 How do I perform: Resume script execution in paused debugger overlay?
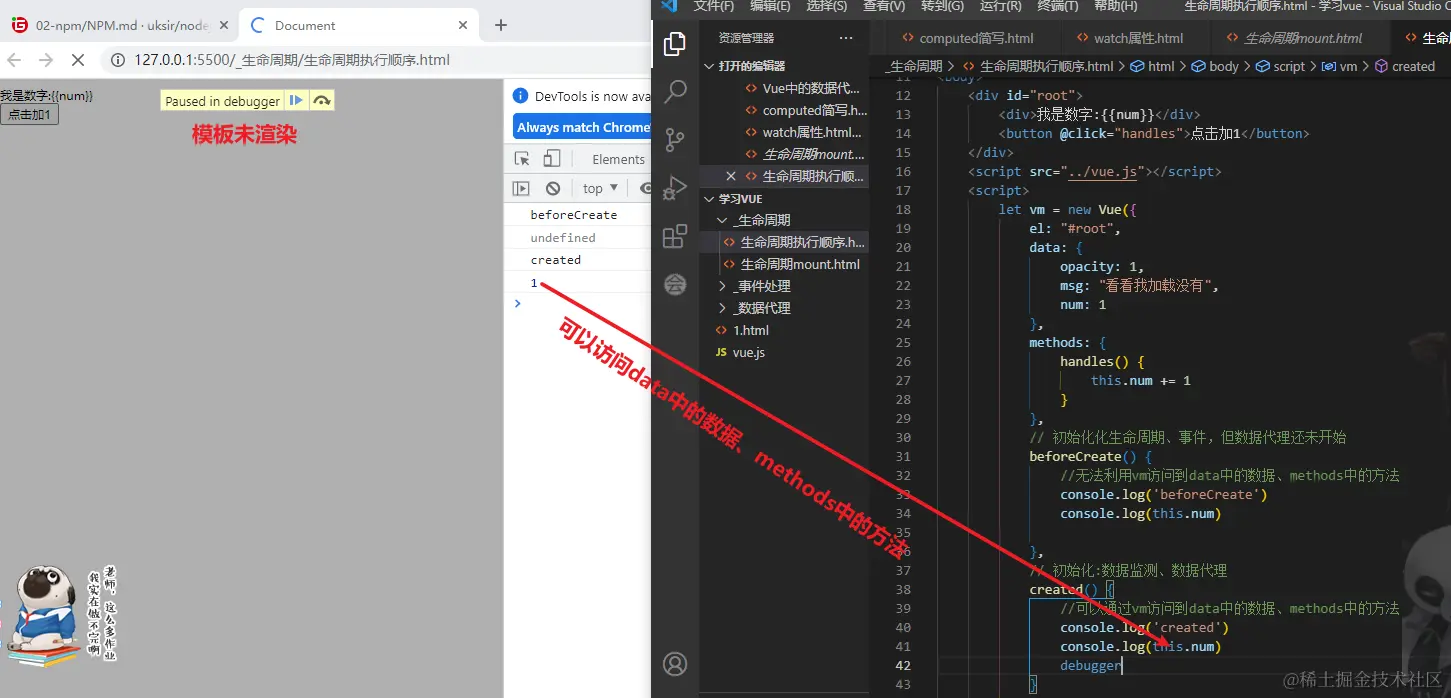pos(296,100)
